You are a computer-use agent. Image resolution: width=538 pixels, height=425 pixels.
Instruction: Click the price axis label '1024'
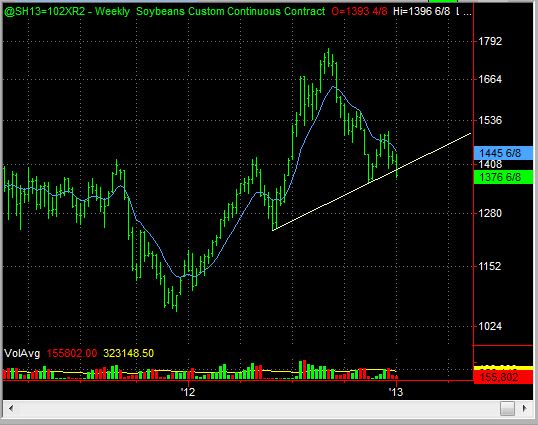click(x=490, y=326)
